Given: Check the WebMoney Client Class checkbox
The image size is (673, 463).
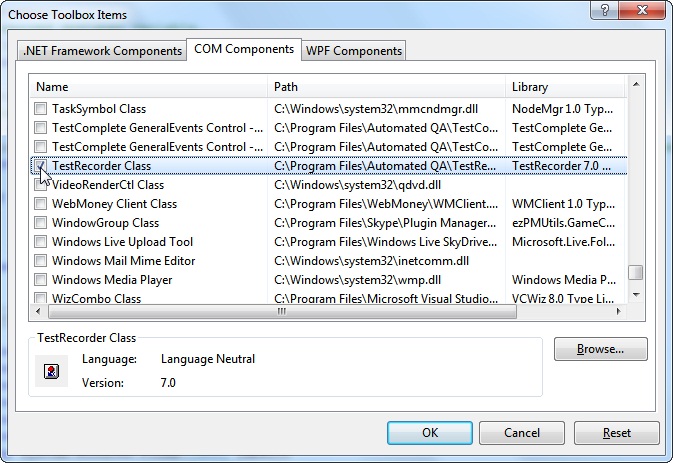Looking at the screenshot, I should [40, 204].
